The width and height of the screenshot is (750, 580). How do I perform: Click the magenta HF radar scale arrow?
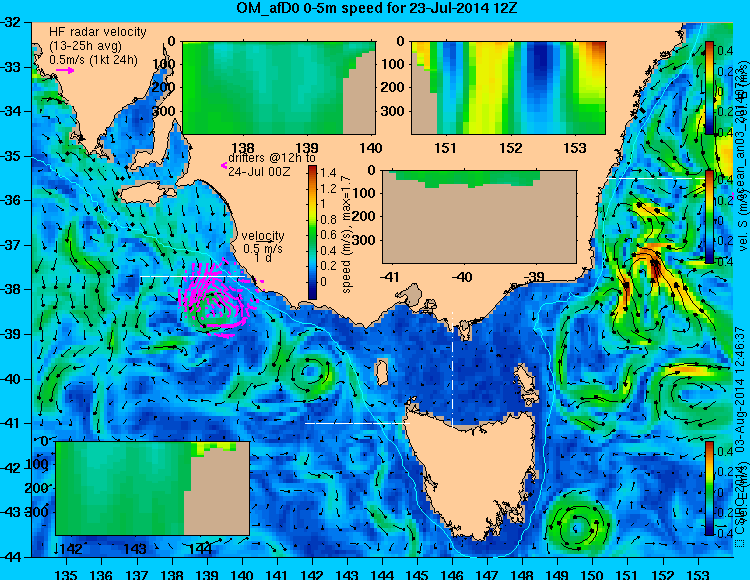(x=65, y=71)
